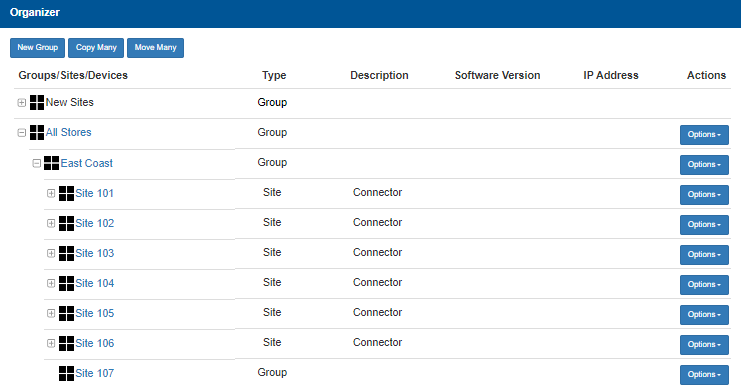The height and width of the screenshot is (388, 741).
Task: Open Options dropdown for Site 104
Action: pyautogui.click(x=704, y=285)
